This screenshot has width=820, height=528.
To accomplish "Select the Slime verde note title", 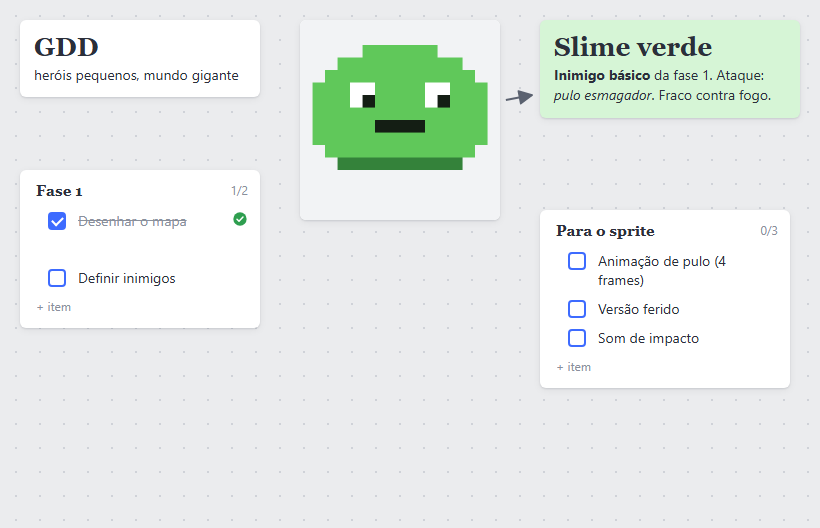I will pos(633,48).
